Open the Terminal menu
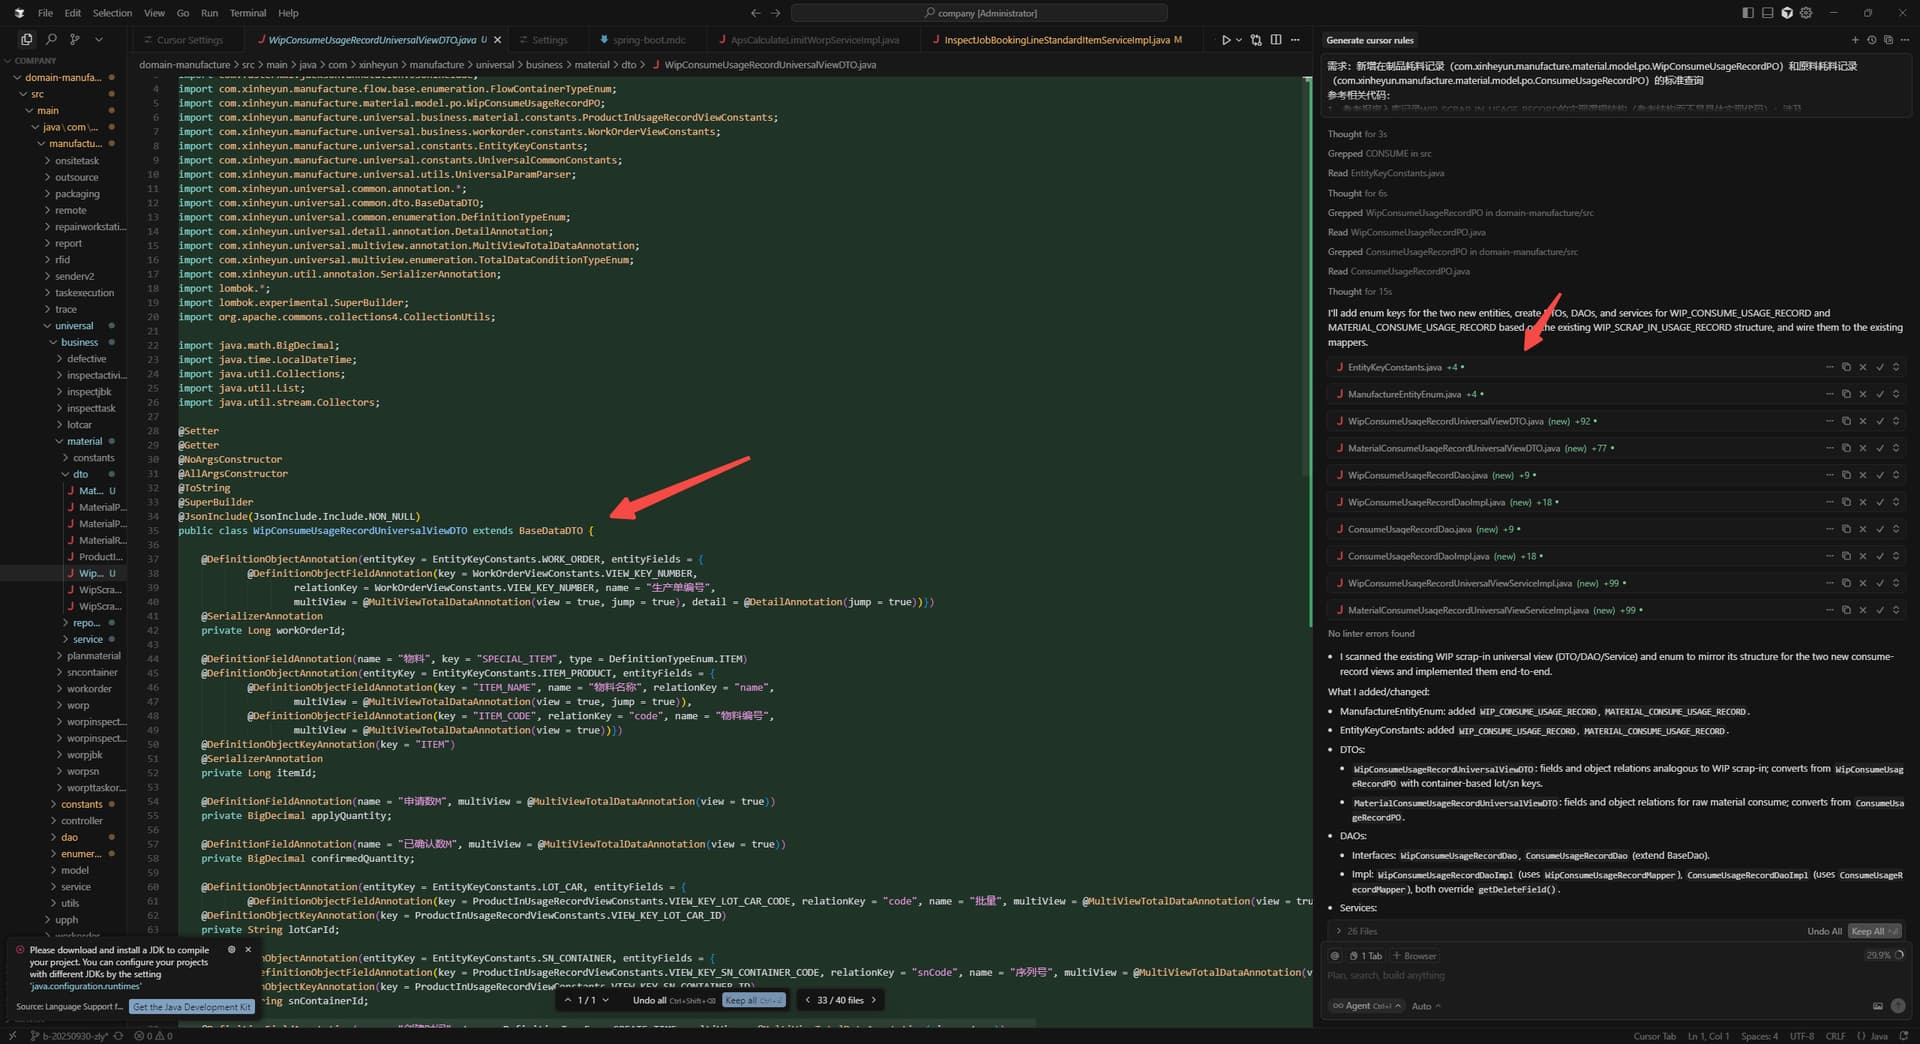The width and height of the screenshot is (1920, 1044). (248, 13)
